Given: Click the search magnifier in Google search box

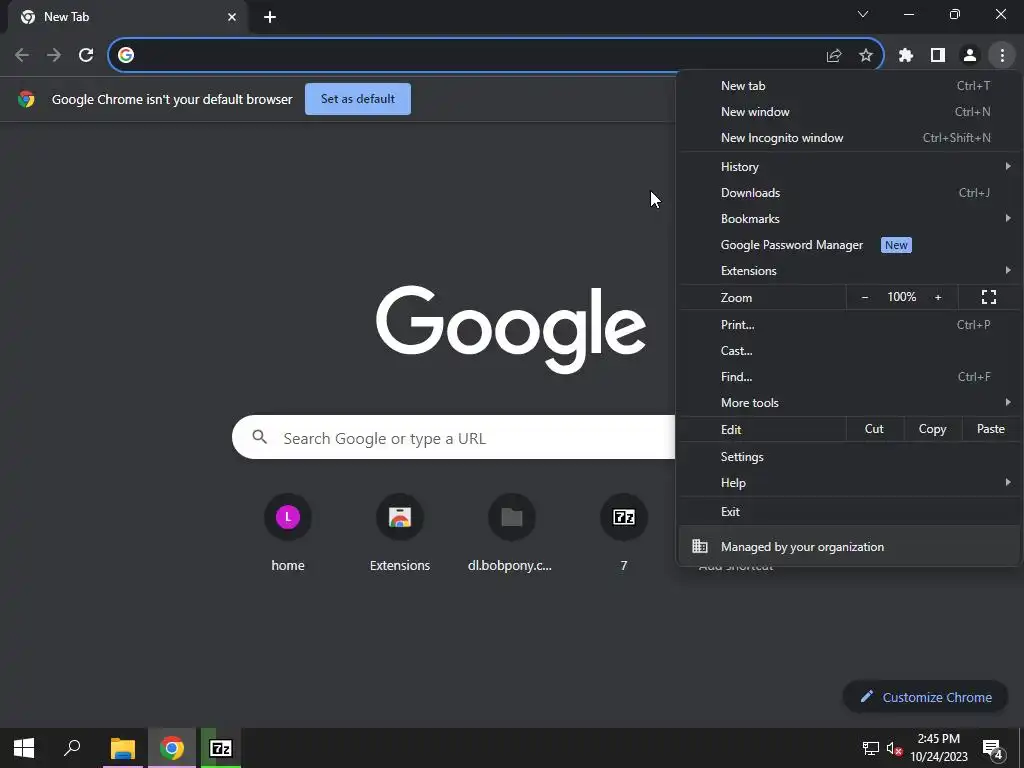Looking at the screenshot, I should (259, 437).
